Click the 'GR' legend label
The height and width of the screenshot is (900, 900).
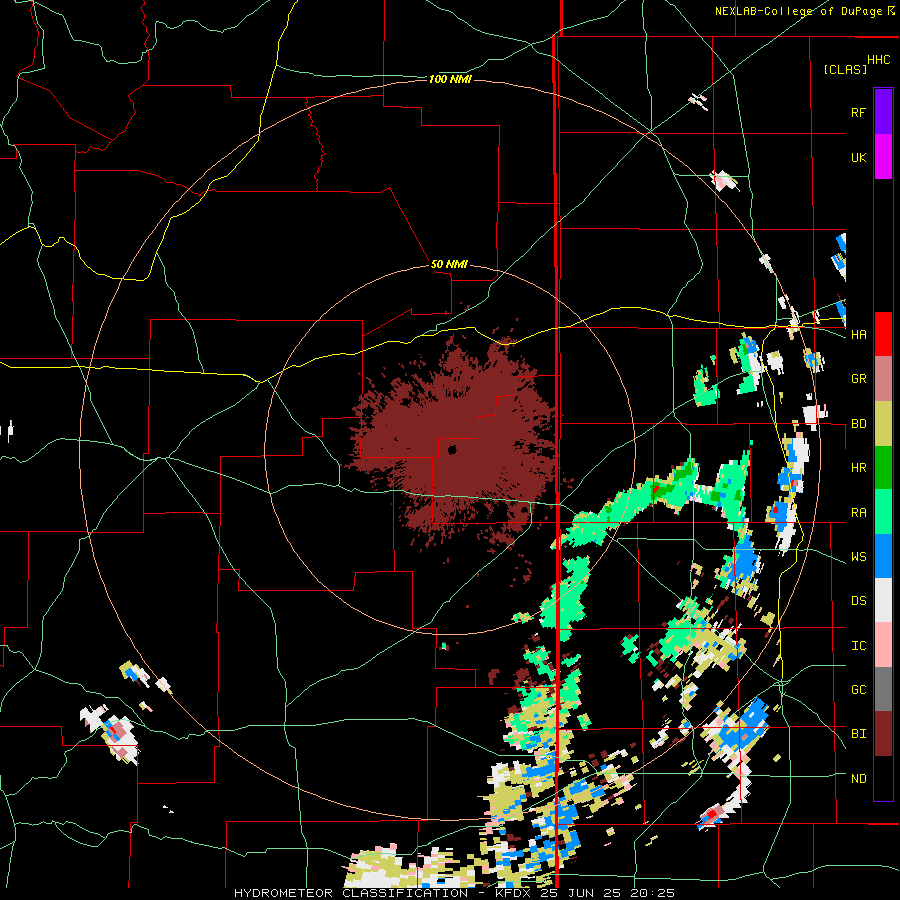tap(858, 379)
